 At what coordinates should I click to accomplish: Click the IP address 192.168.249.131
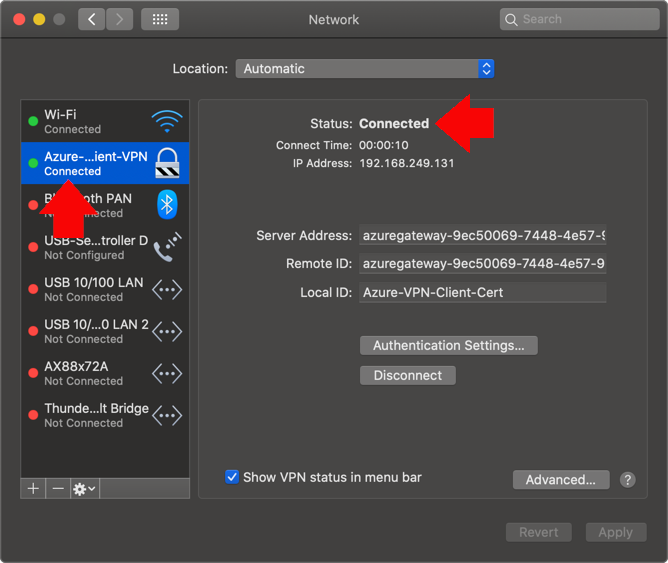pyautogui.click(x=407, y=163)
